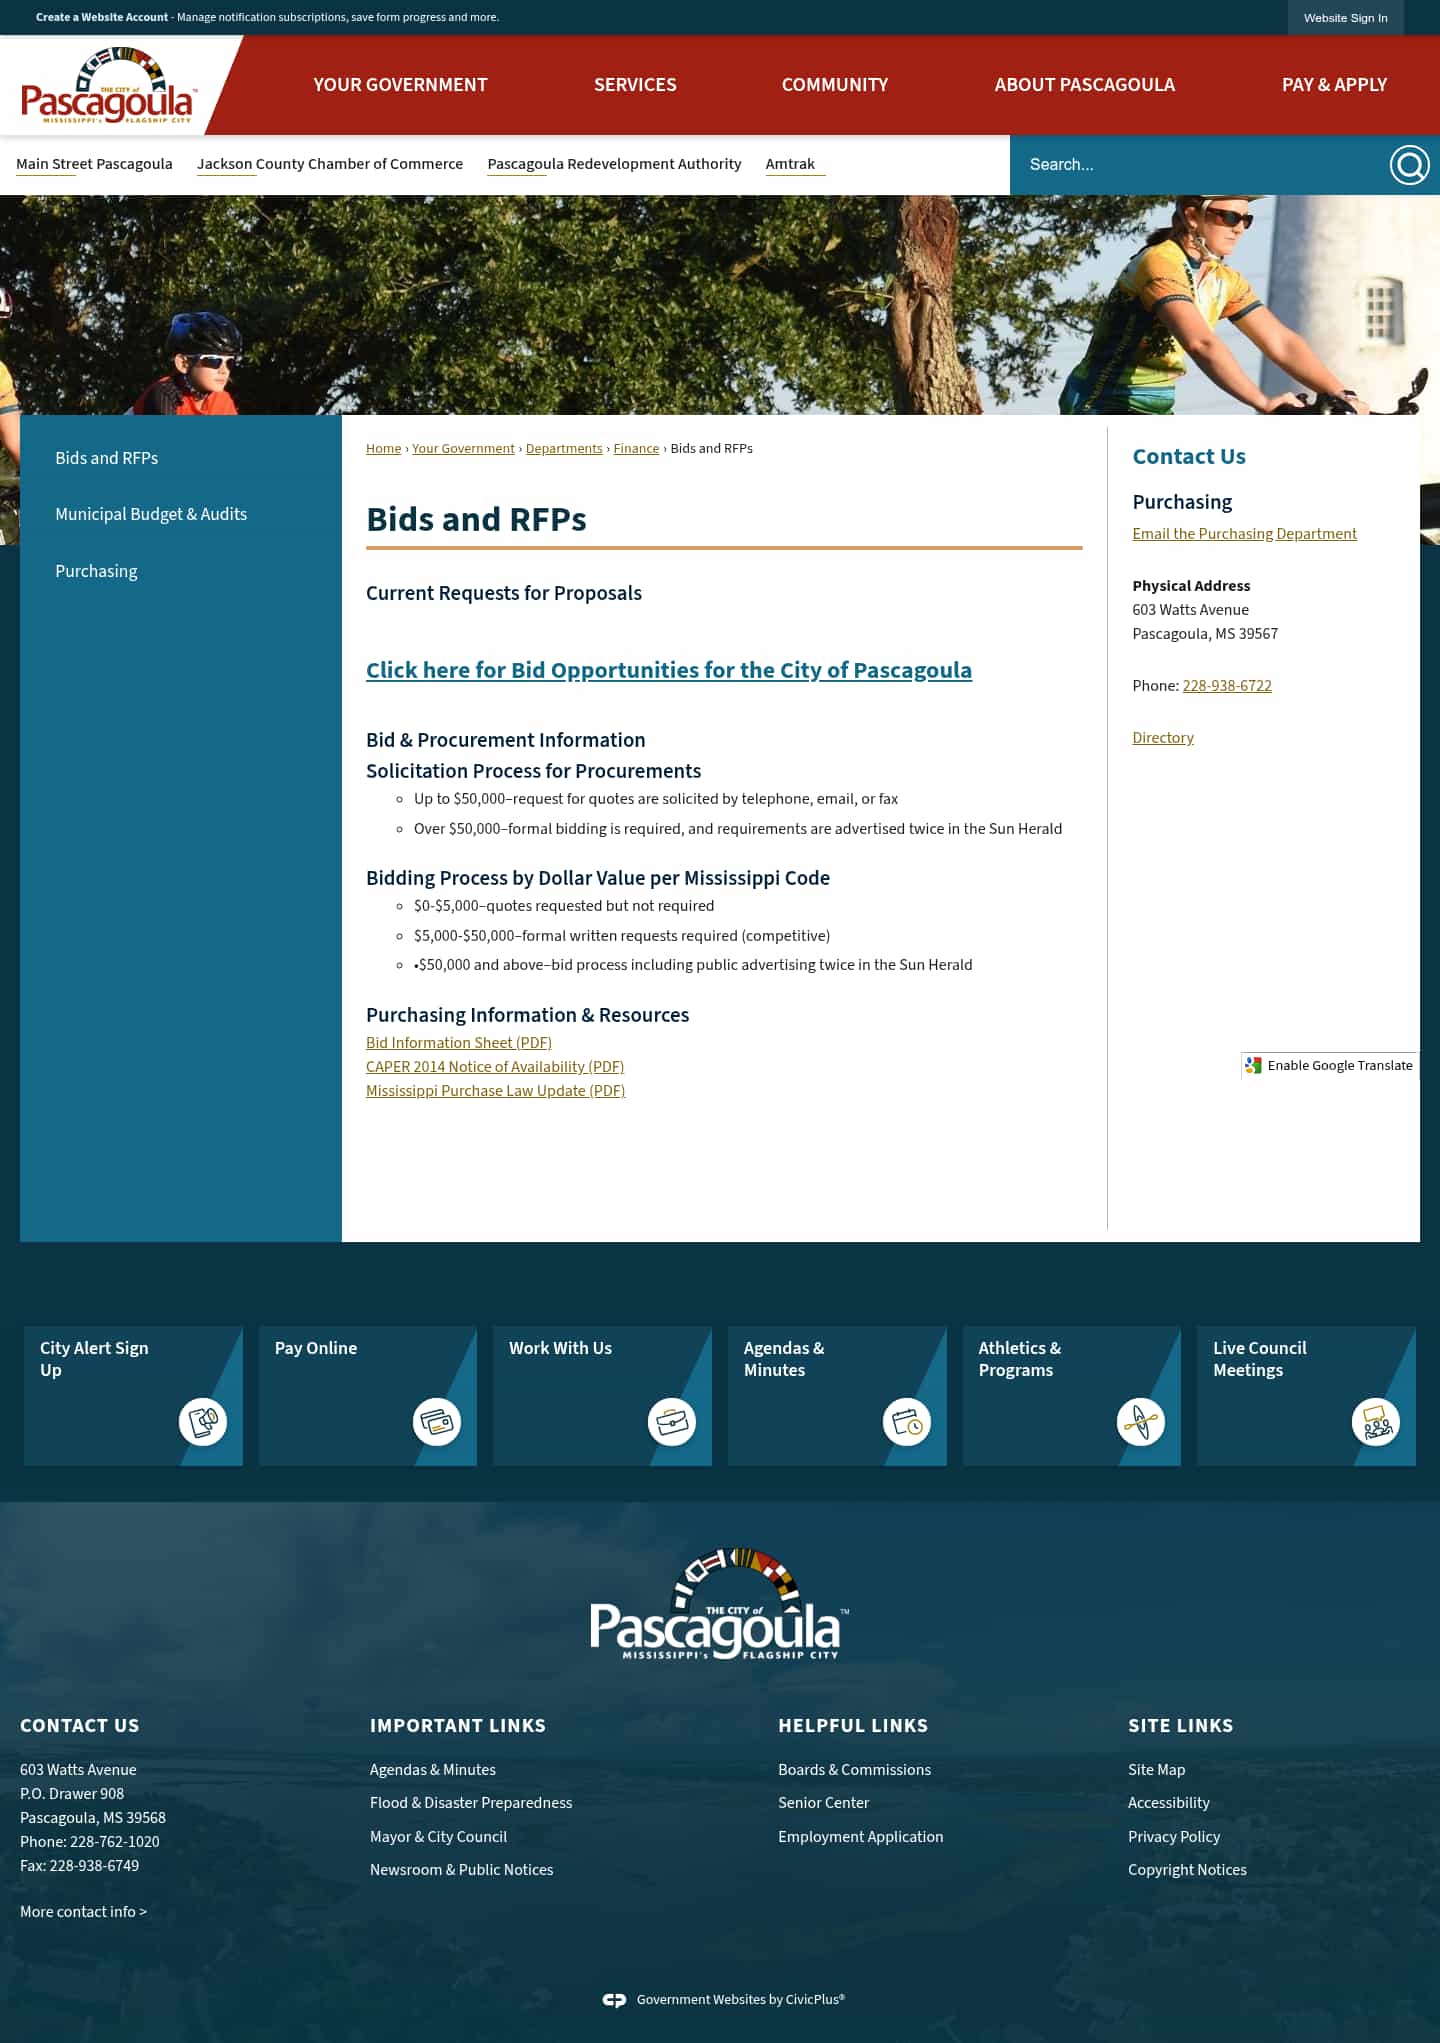Viewport: 1440px width, 2043px height.
Task: Click Finance breadcrumb link
Action: [636, 449]
